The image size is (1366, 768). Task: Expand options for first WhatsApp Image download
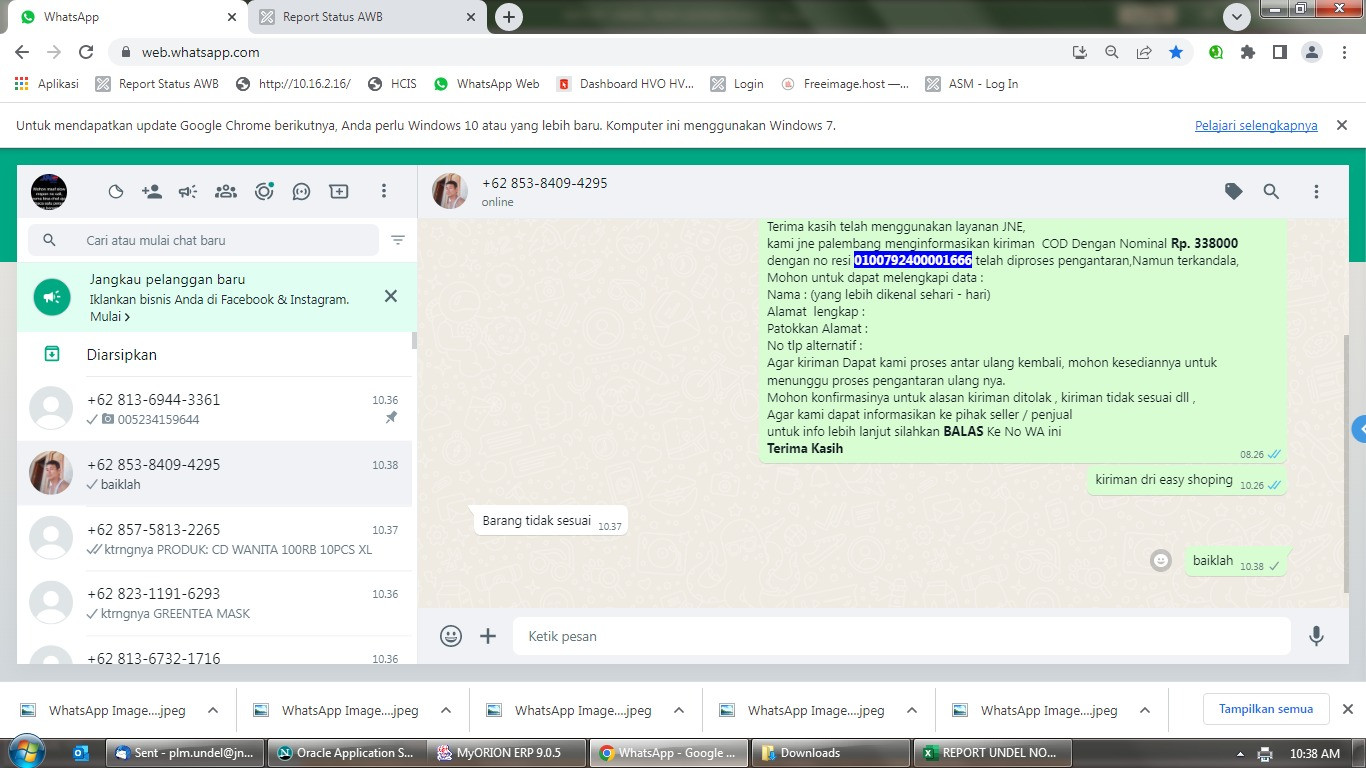pos(213,710)
